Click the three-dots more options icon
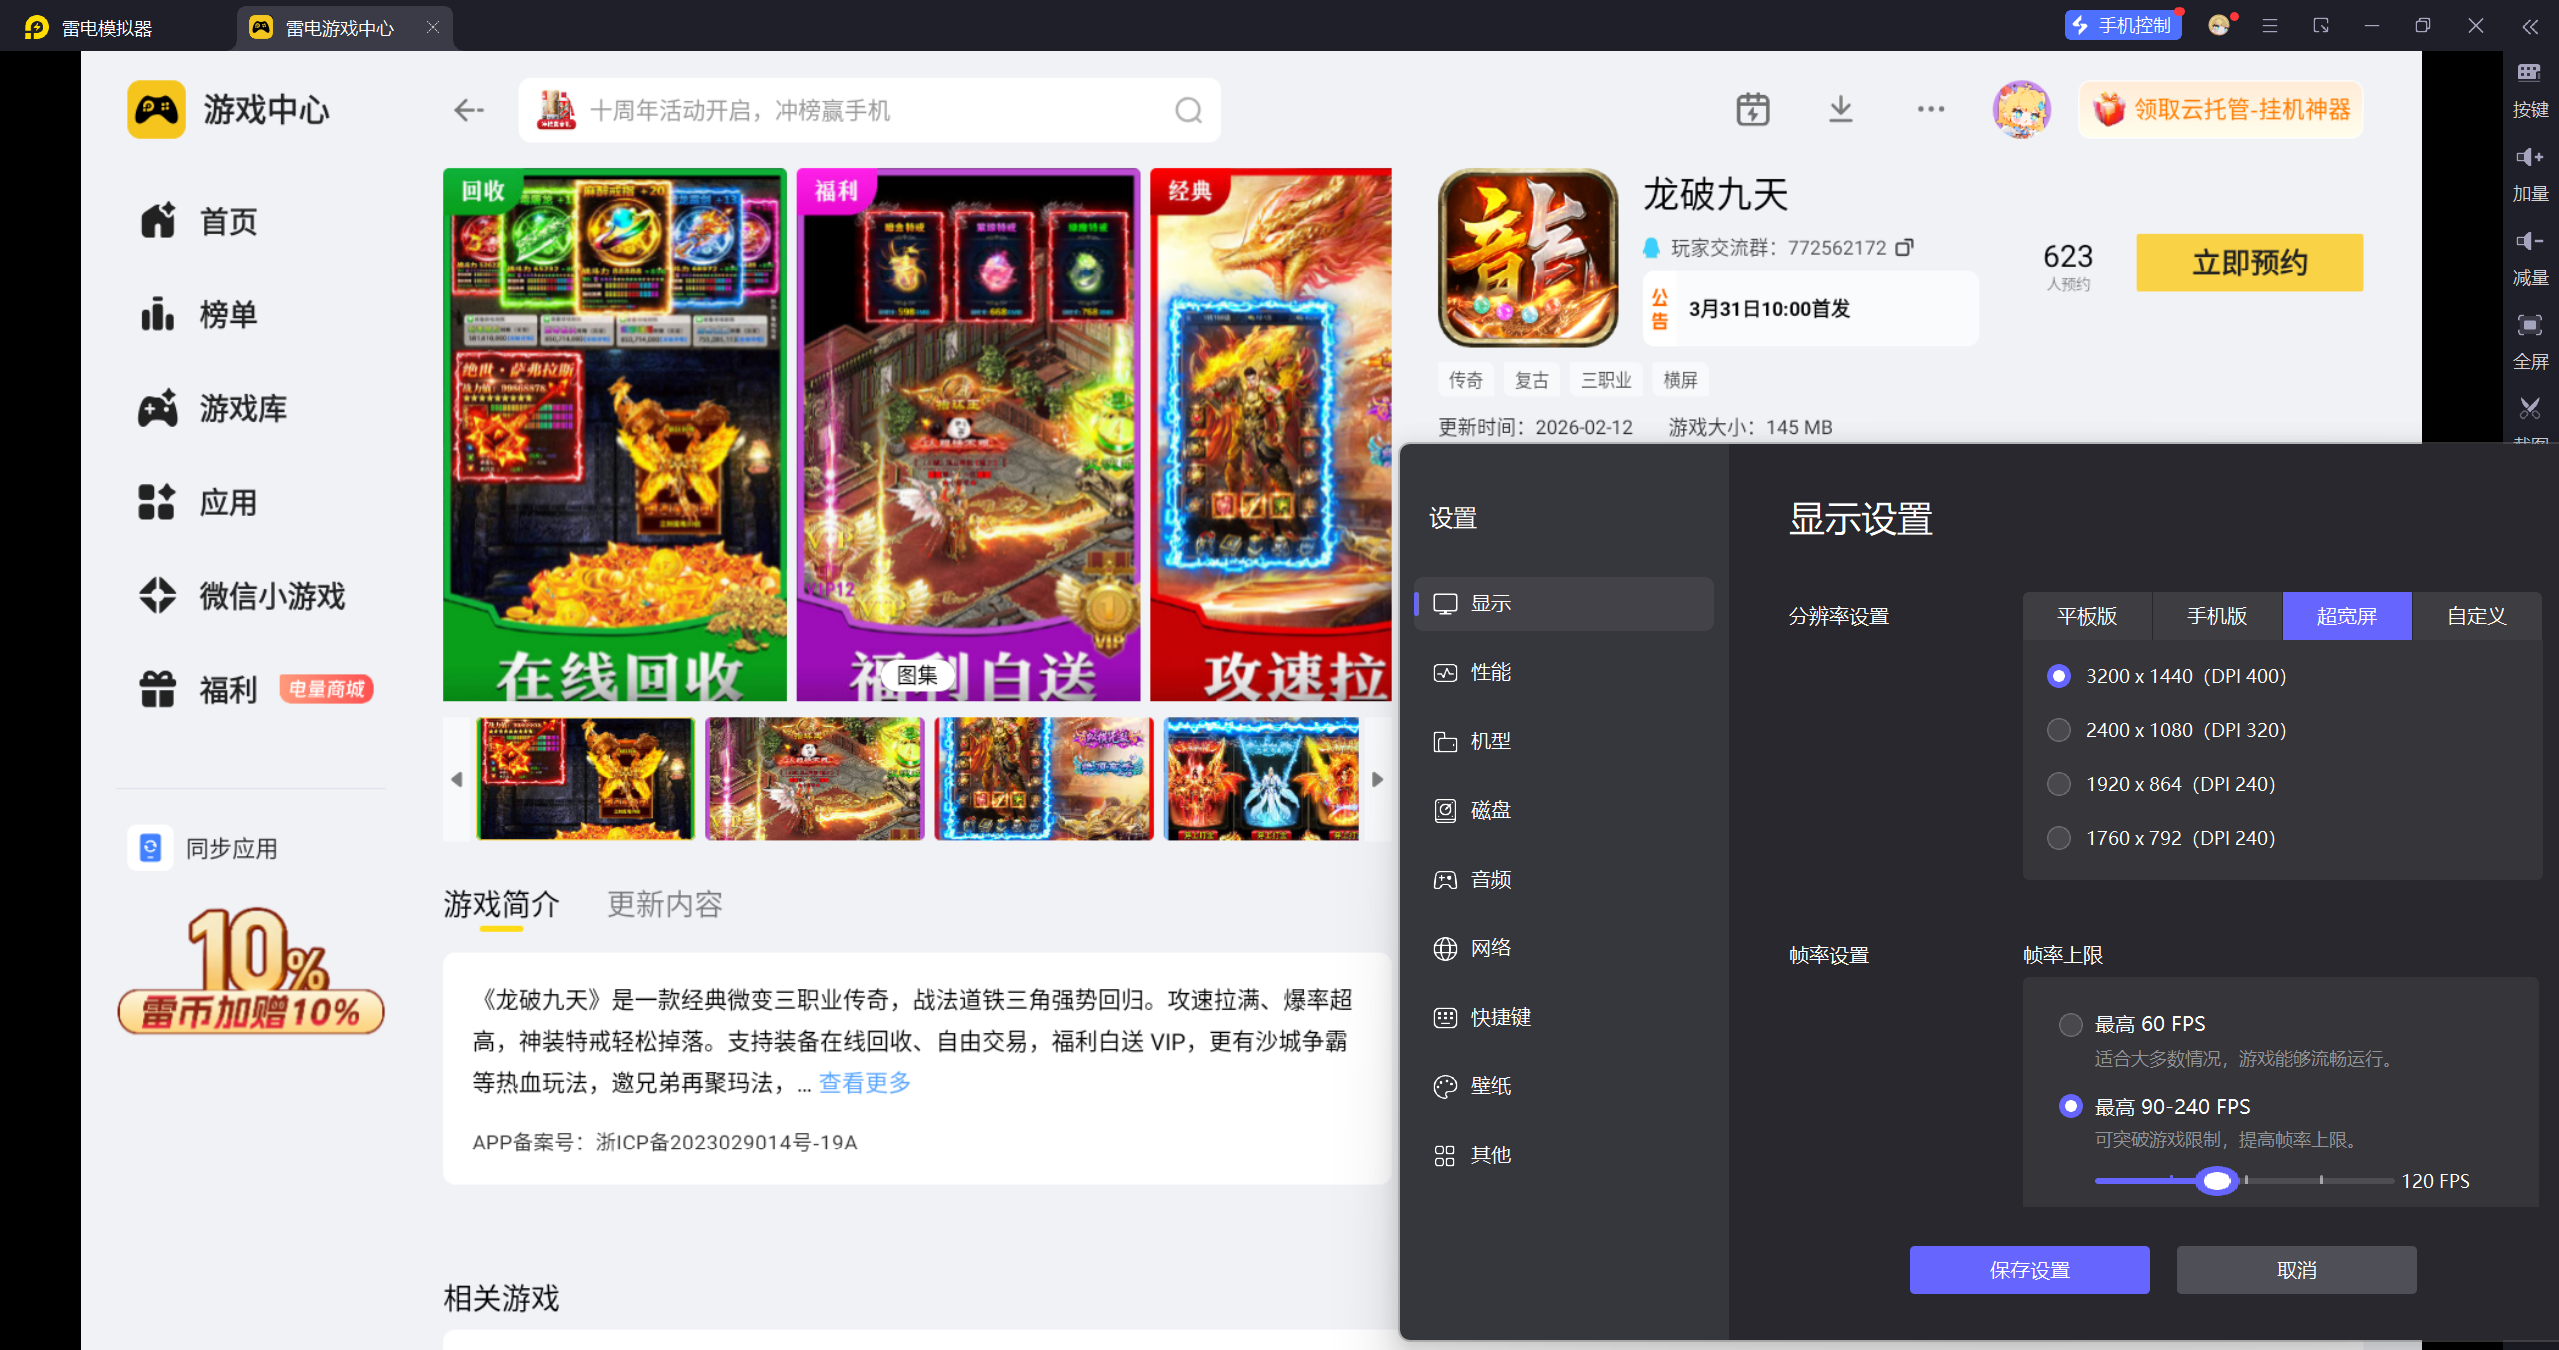2559x1350 pixels. pos(1930,110)
